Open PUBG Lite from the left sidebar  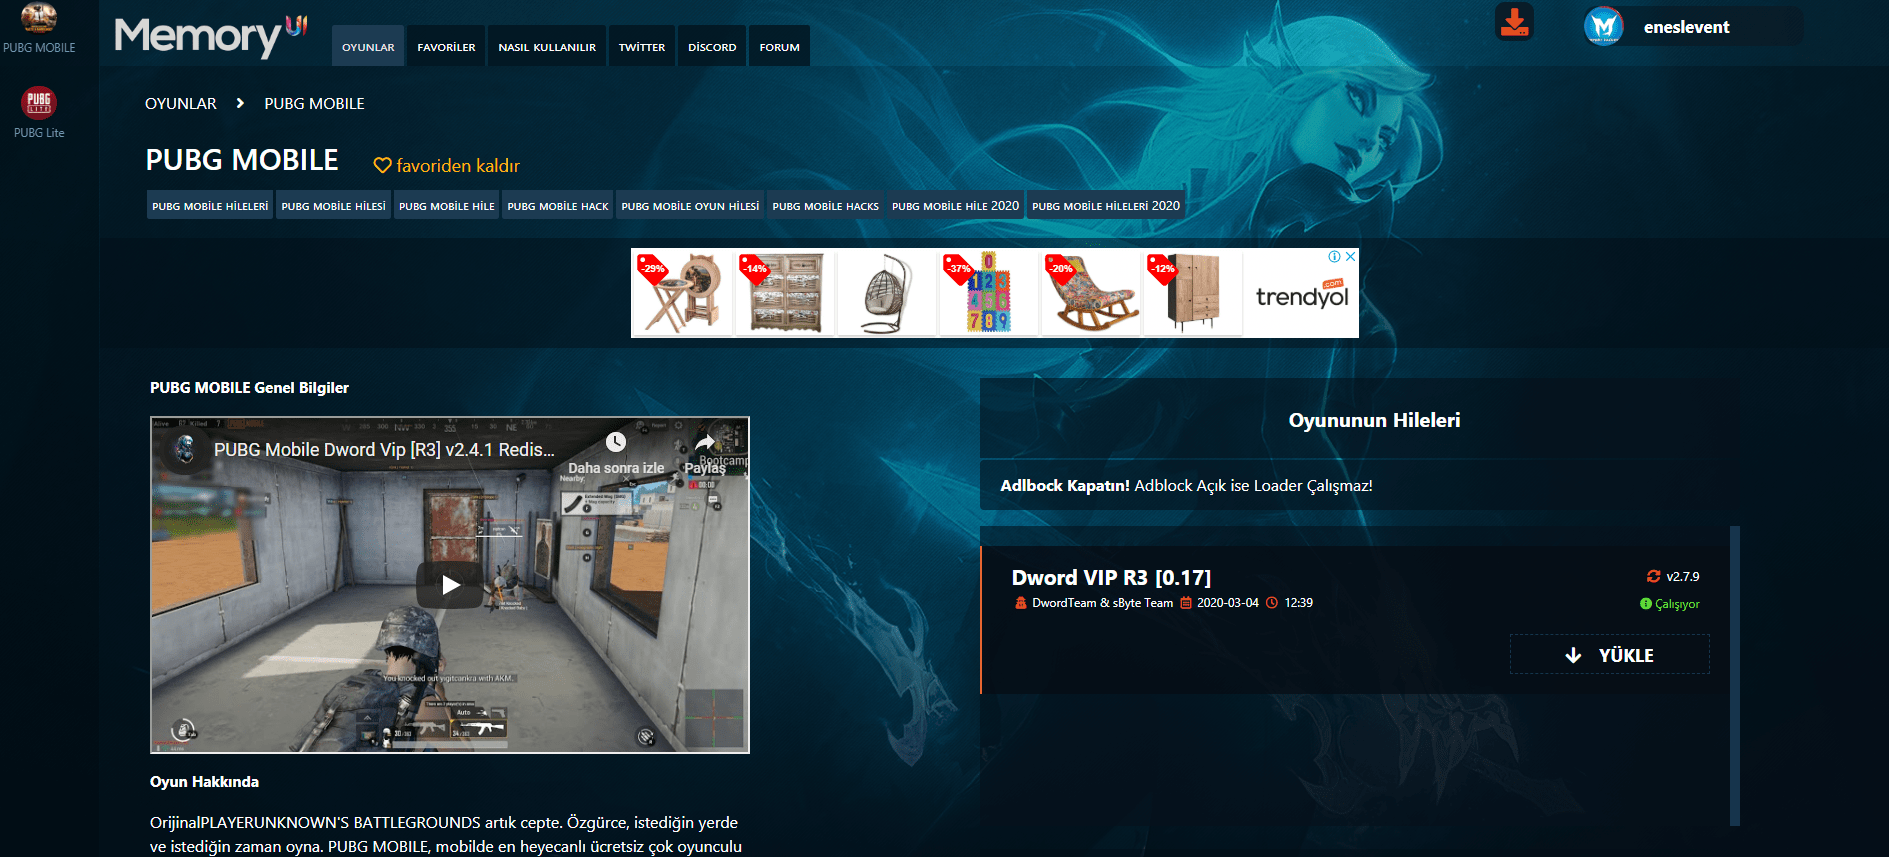point(39,112)
